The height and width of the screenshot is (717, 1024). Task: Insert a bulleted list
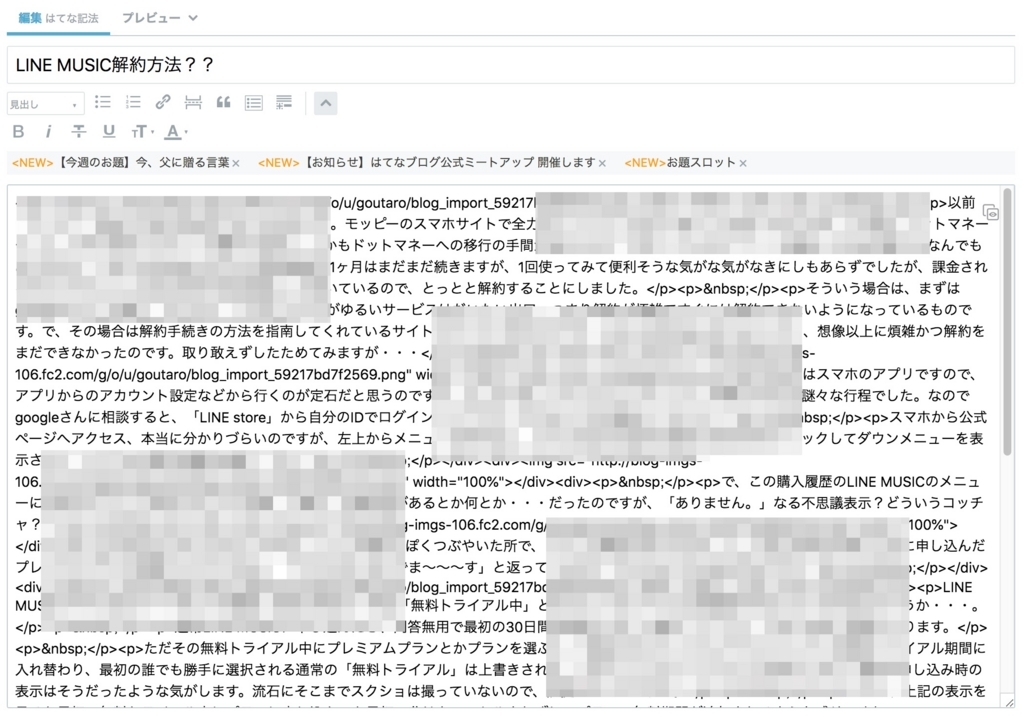103,102
